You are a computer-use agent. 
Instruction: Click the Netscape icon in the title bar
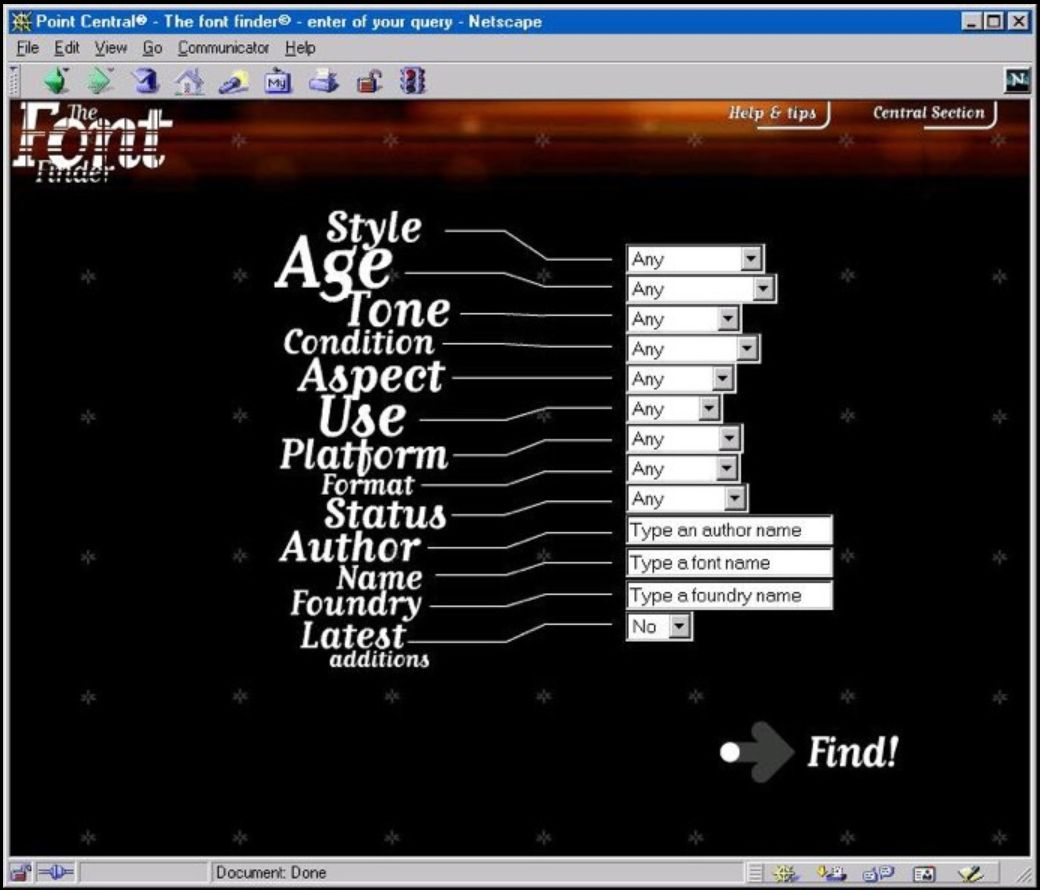pos(21,22)
